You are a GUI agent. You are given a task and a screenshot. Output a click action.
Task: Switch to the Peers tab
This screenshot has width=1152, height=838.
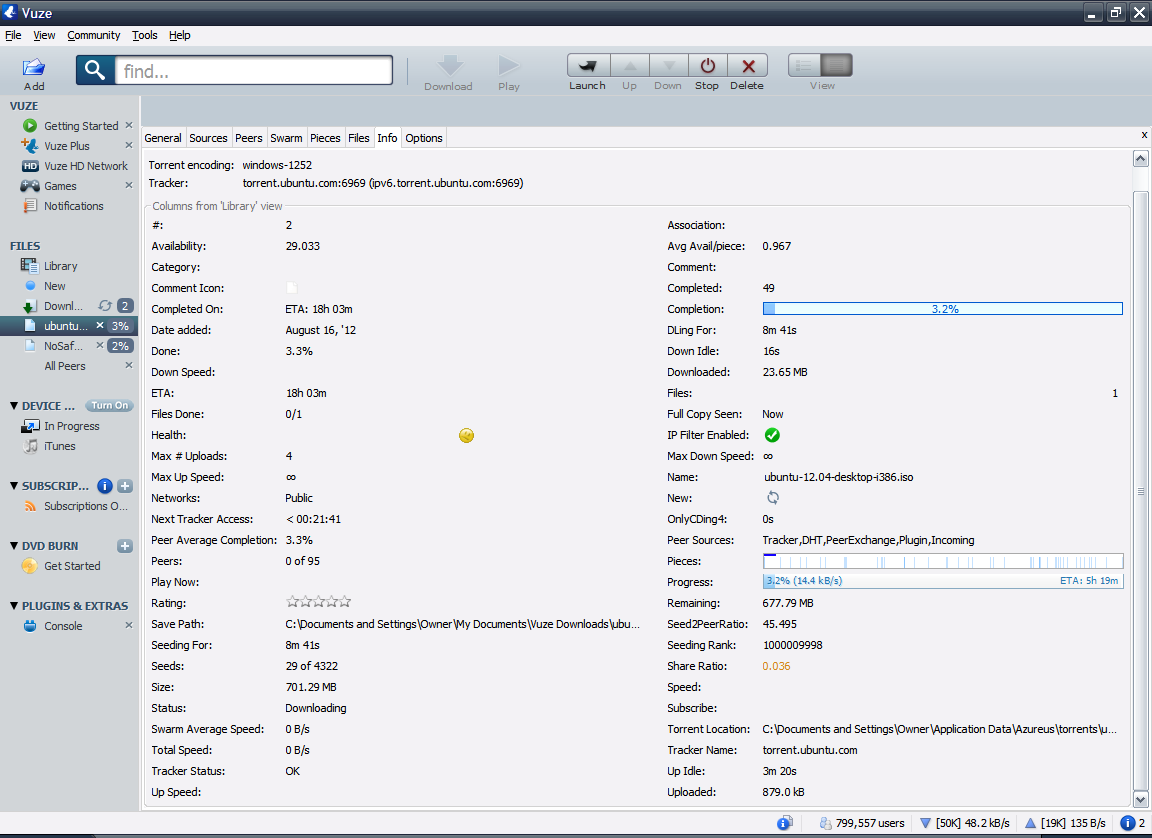coord(249,138)
